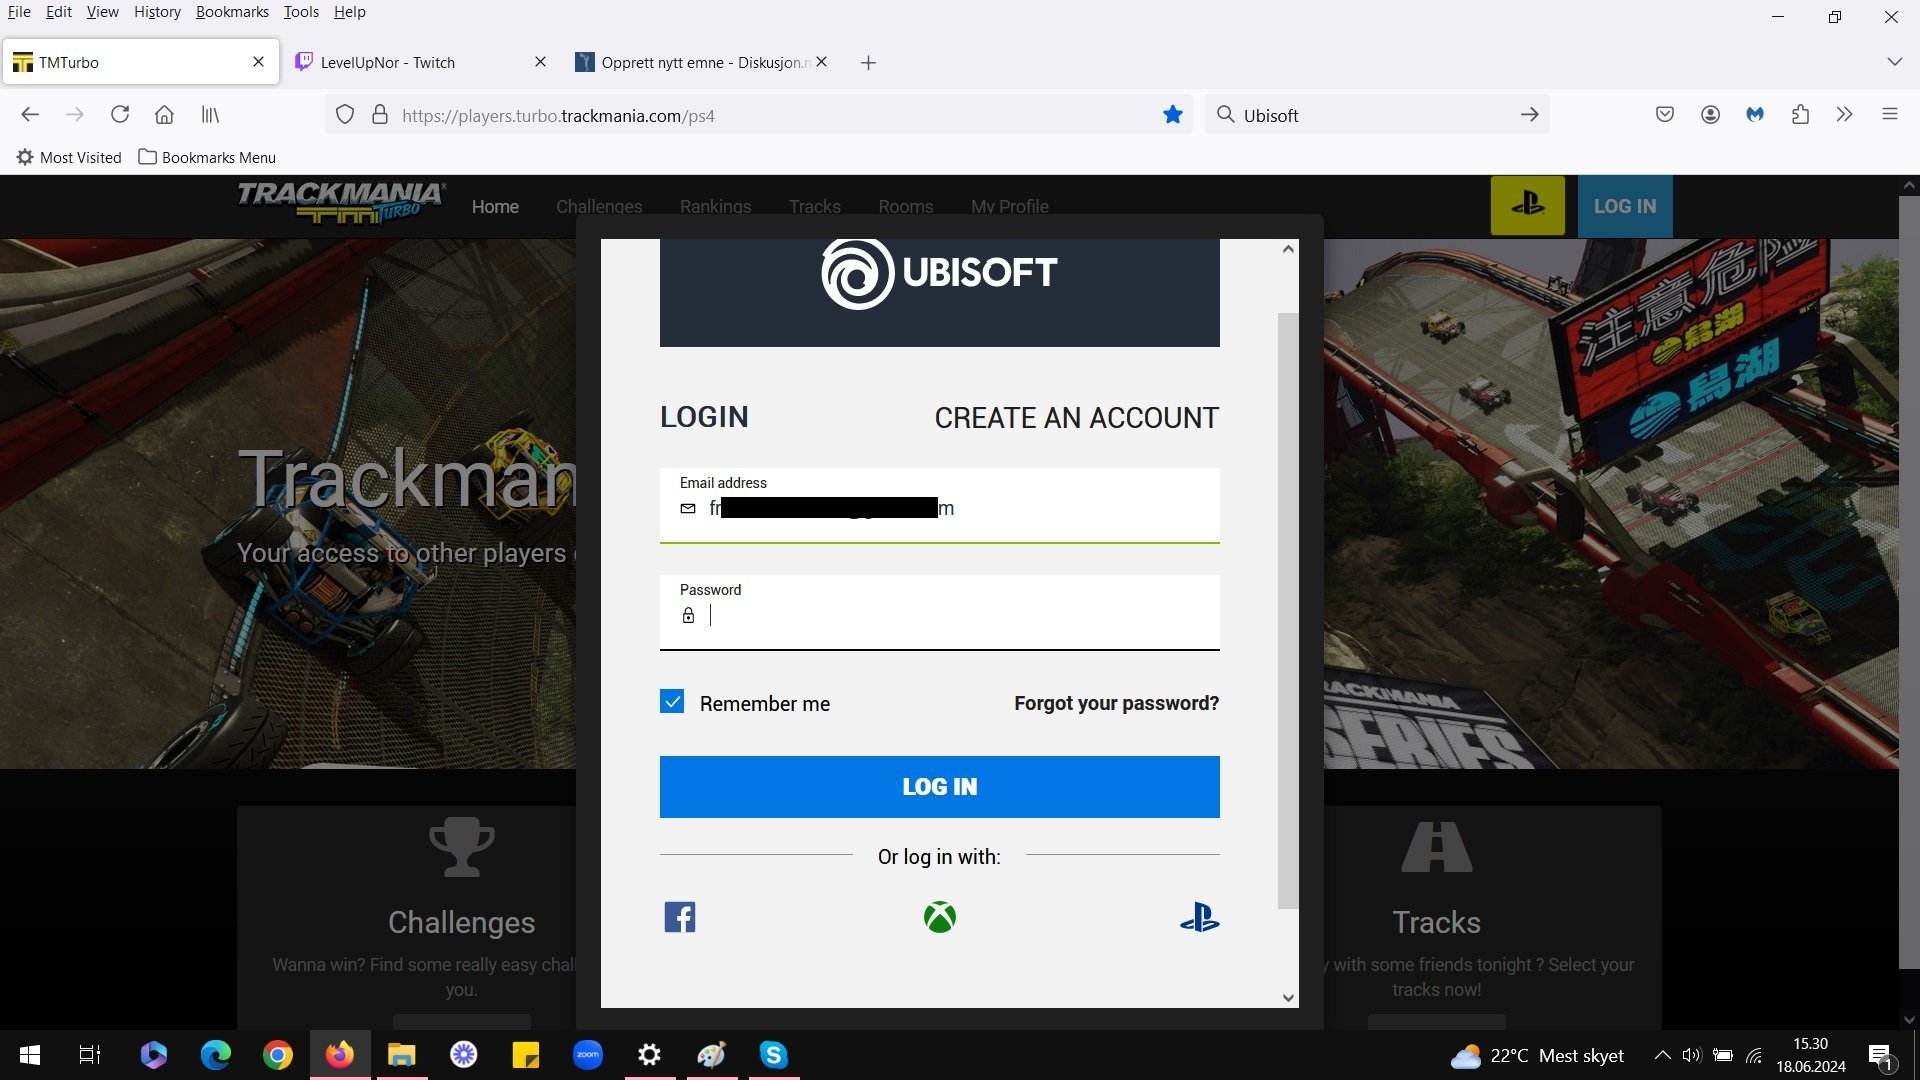
Task: Open Most Visited bookmarks
Action: (69, 157)
